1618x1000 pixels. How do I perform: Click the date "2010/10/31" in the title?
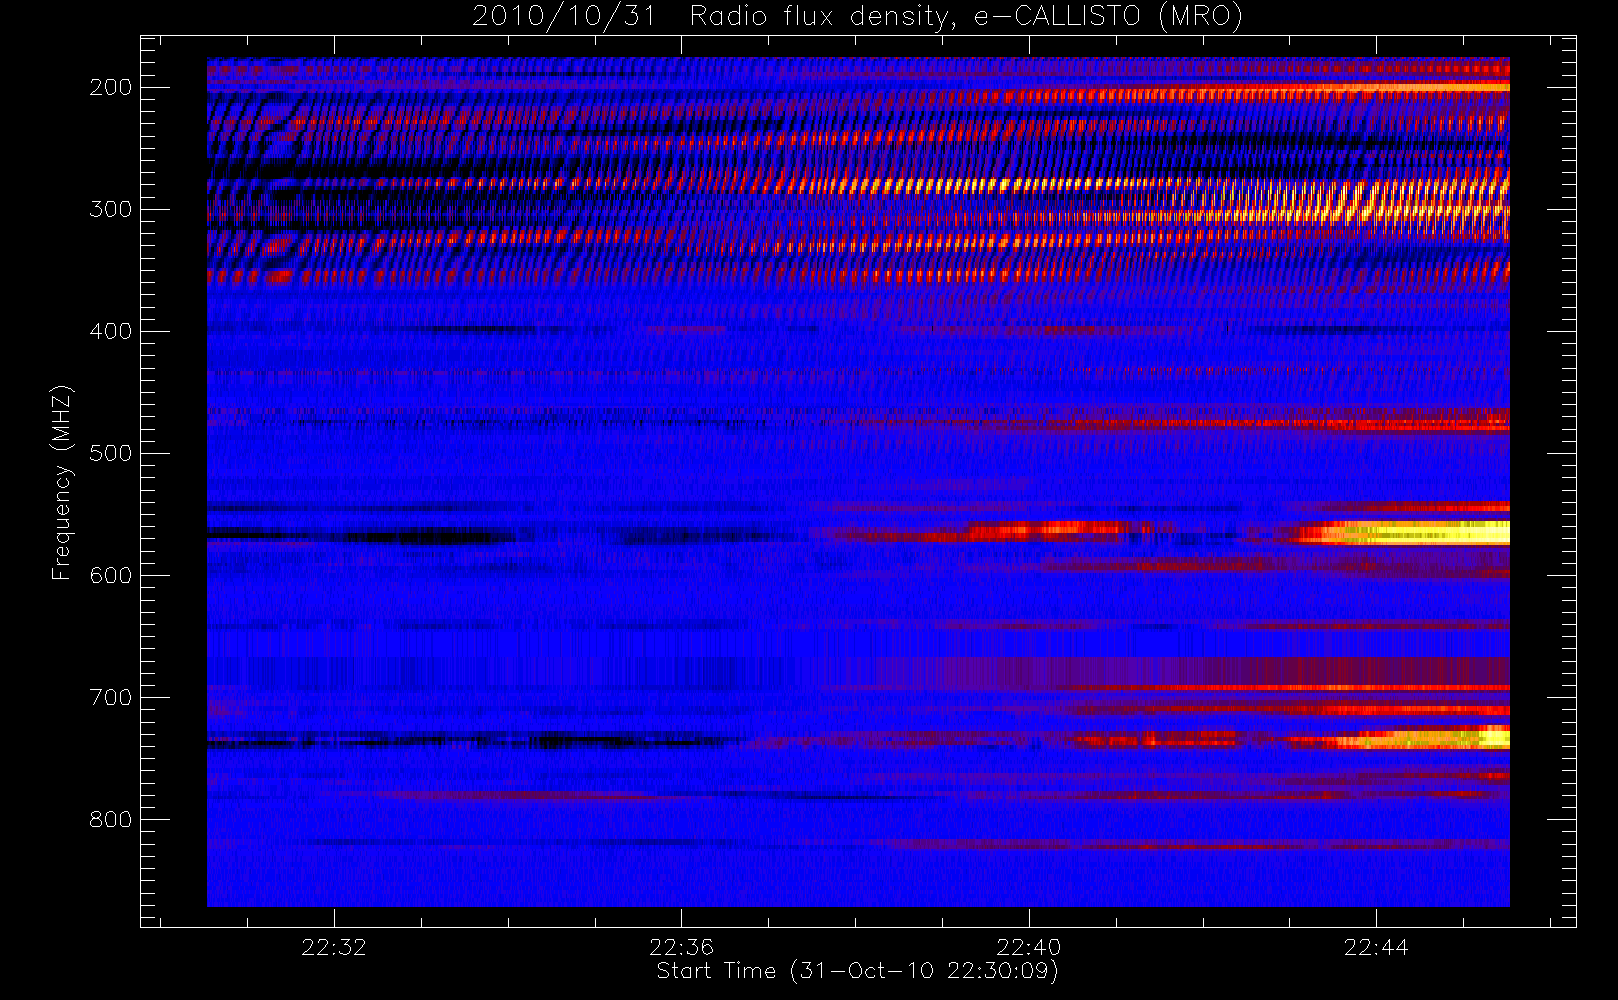tap(563, 17)
